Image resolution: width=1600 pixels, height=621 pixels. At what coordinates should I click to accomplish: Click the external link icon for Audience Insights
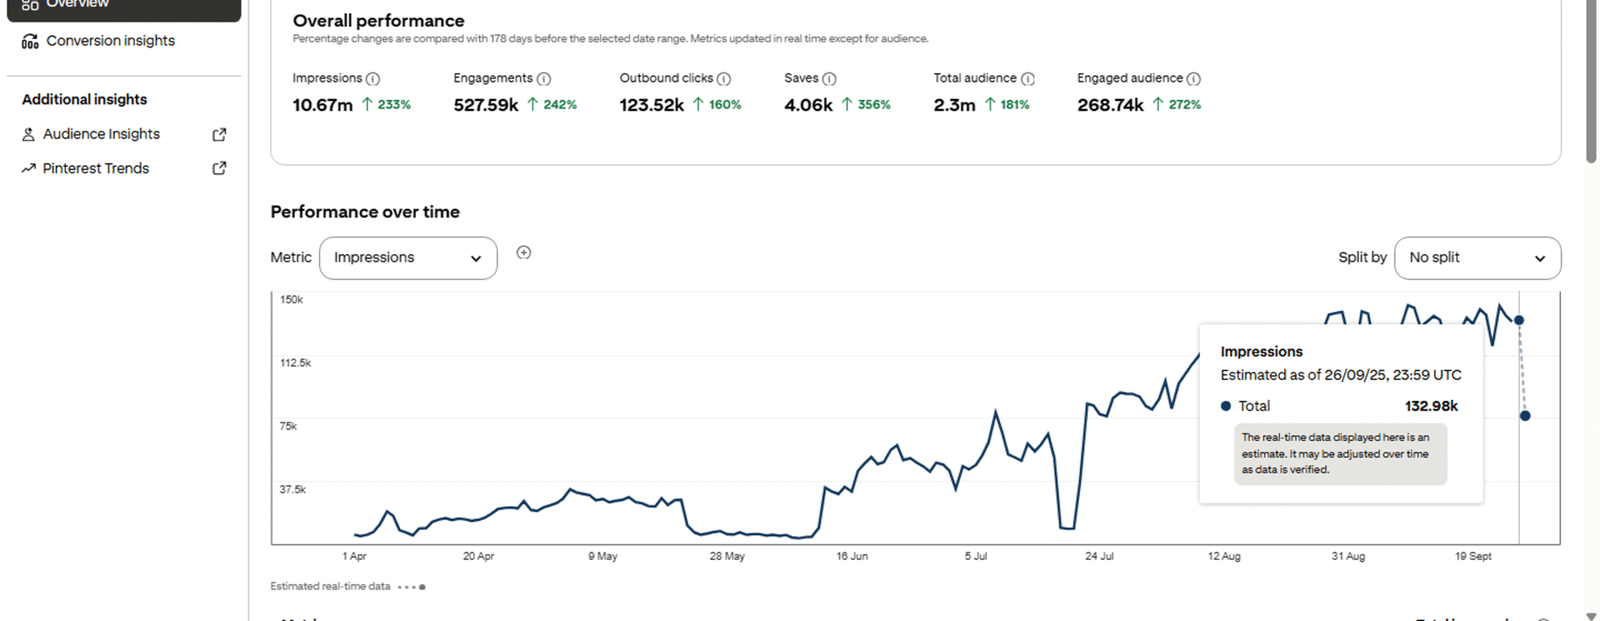tap(219, 134)
